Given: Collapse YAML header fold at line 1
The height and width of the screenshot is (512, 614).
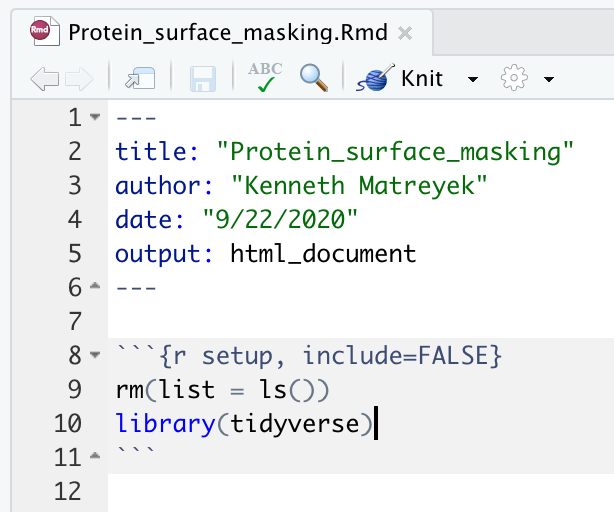Looking at the screenshot, I should click(95, 117).
